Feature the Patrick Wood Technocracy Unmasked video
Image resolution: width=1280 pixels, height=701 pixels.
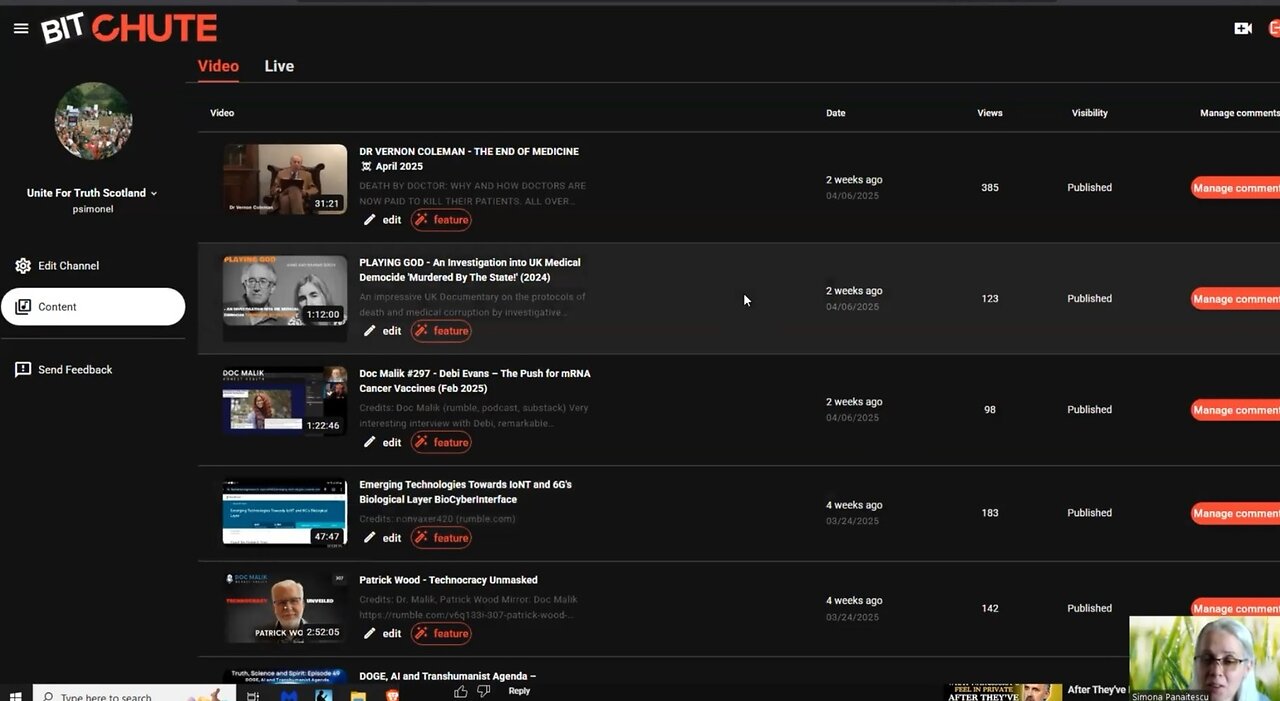coord(441,633)
